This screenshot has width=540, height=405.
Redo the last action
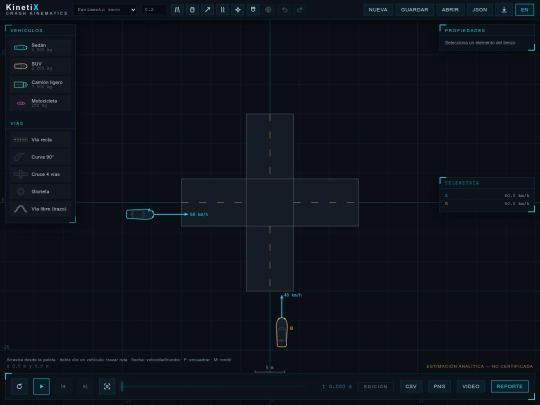click(300, 10)
